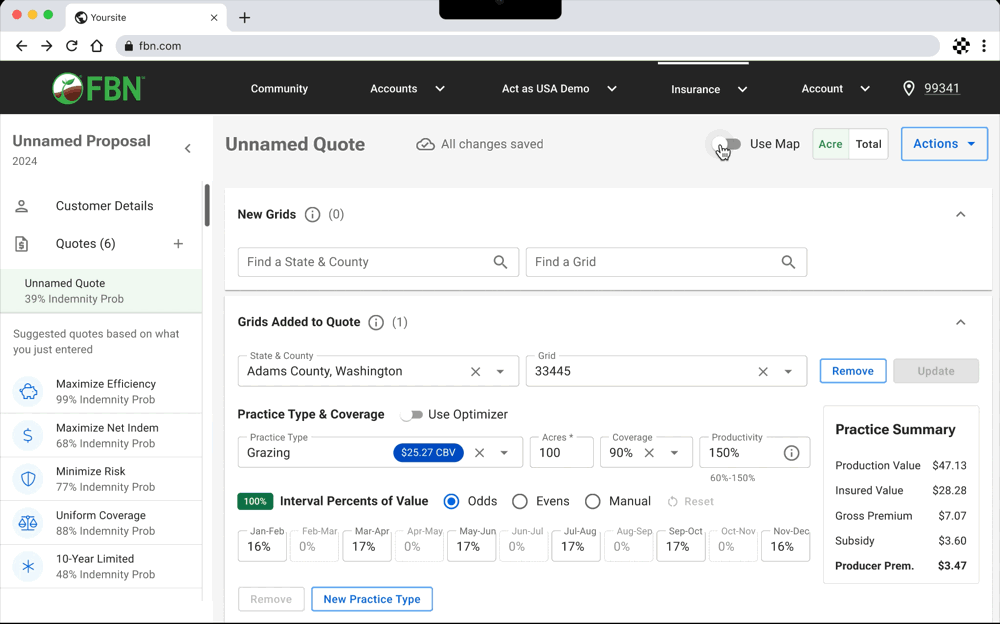Enable the Use Optimizer switch
The height and width of the screenshot is (624, 1000).
[411, 415]
